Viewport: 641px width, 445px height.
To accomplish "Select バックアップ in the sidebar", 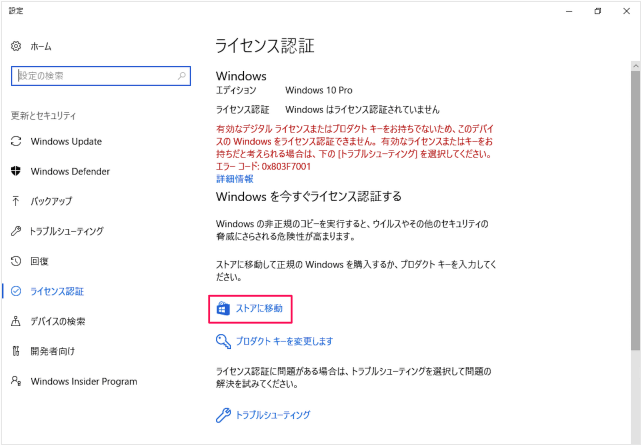I will pyautogui.click(x=51, y=201).
